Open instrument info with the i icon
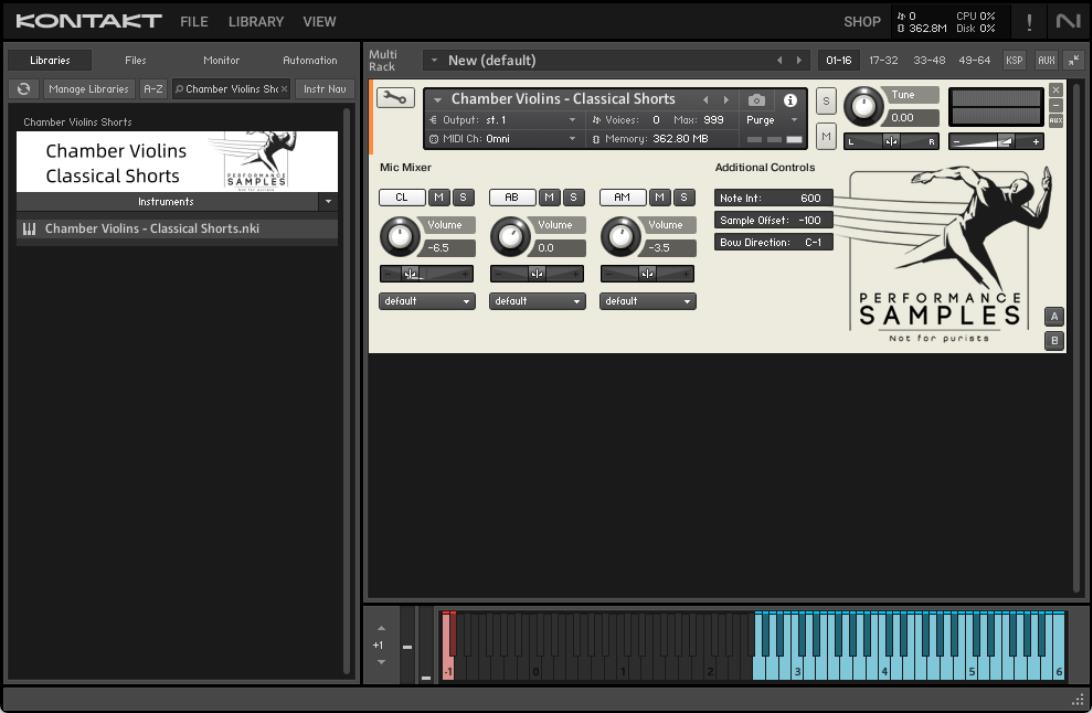1092x713 pixels. (790, 100)
